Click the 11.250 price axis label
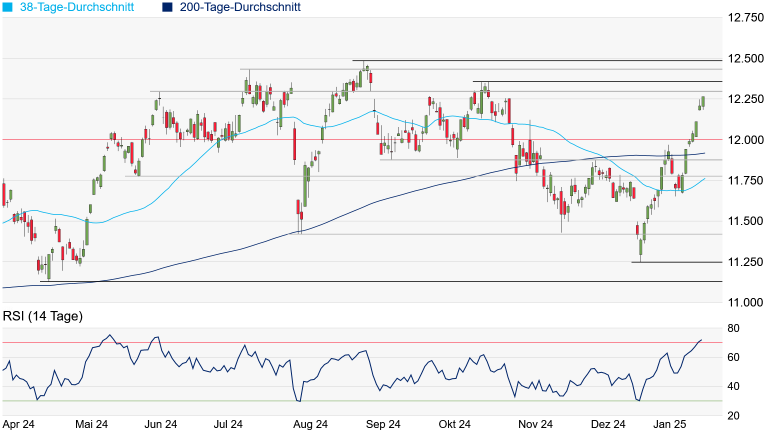 [x=745, y=262]
